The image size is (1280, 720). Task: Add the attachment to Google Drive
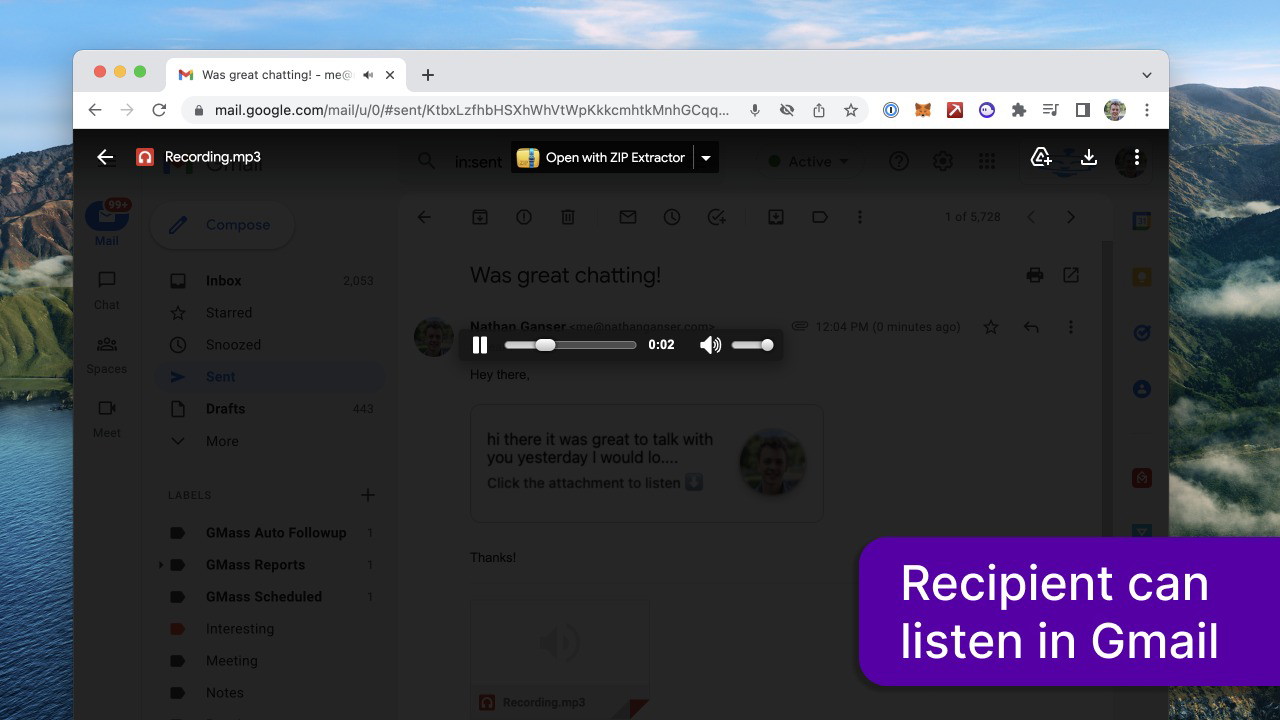point(1041,157)
